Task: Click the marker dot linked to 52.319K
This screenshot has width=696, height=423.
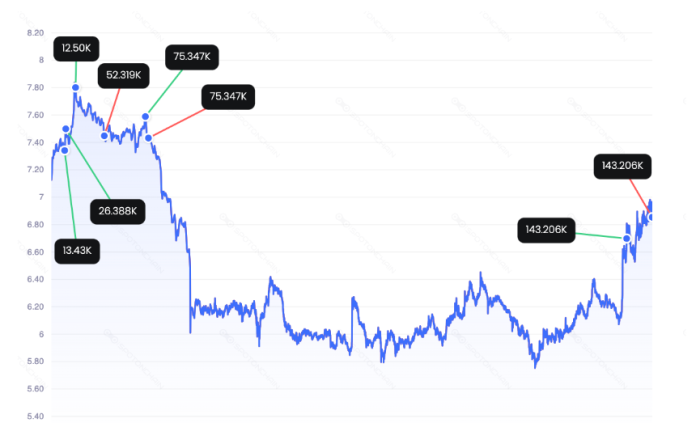Action: pos(105,136)
